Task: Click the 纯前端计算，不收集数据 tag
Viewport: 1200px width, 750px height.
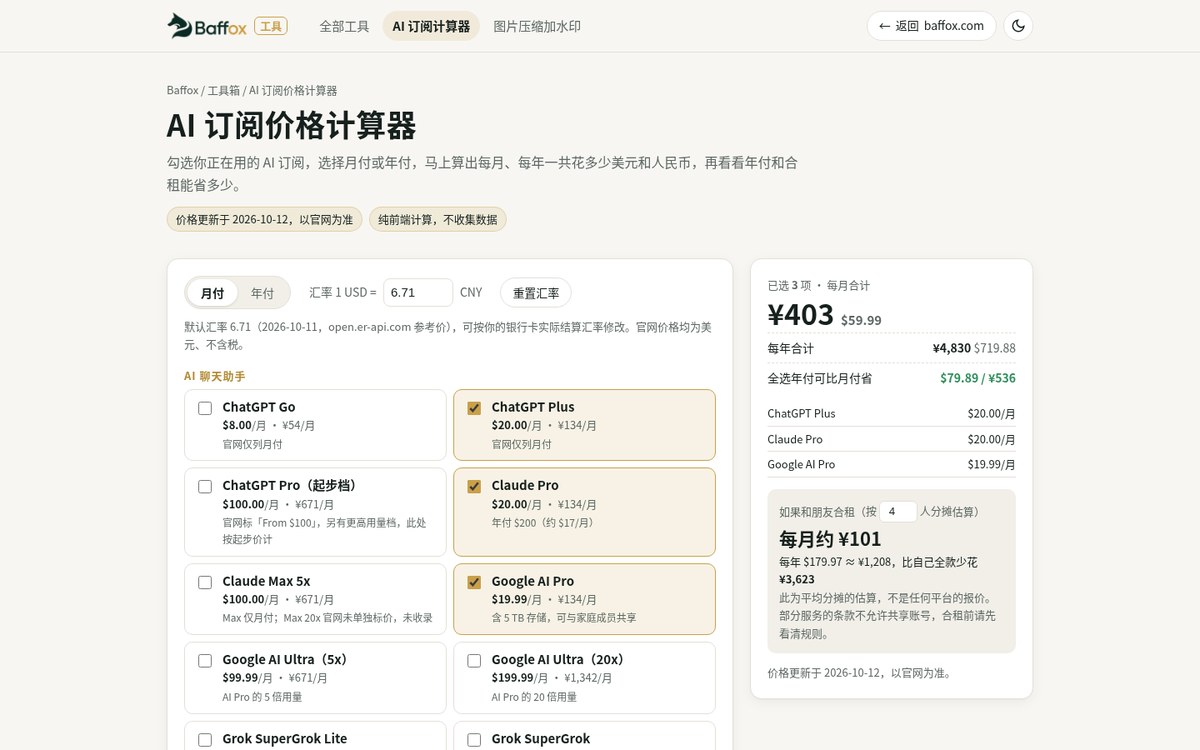Action: coord(438,219)
